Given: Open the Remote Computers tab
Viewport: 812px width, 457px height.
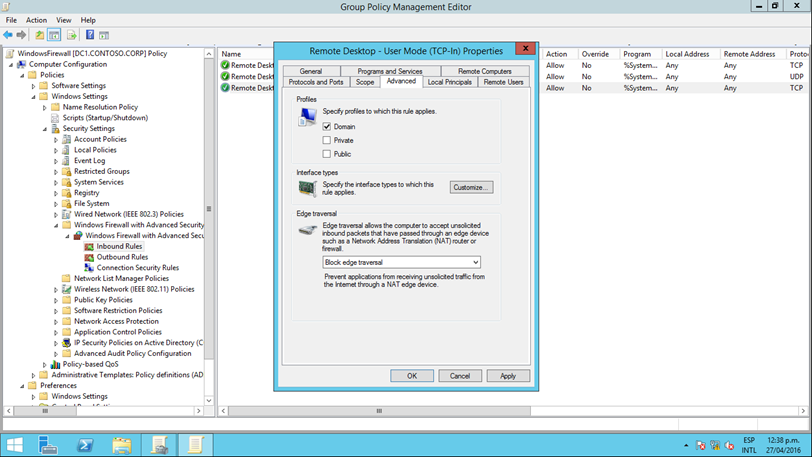Looking at the screenshot, I should [485, 71].
